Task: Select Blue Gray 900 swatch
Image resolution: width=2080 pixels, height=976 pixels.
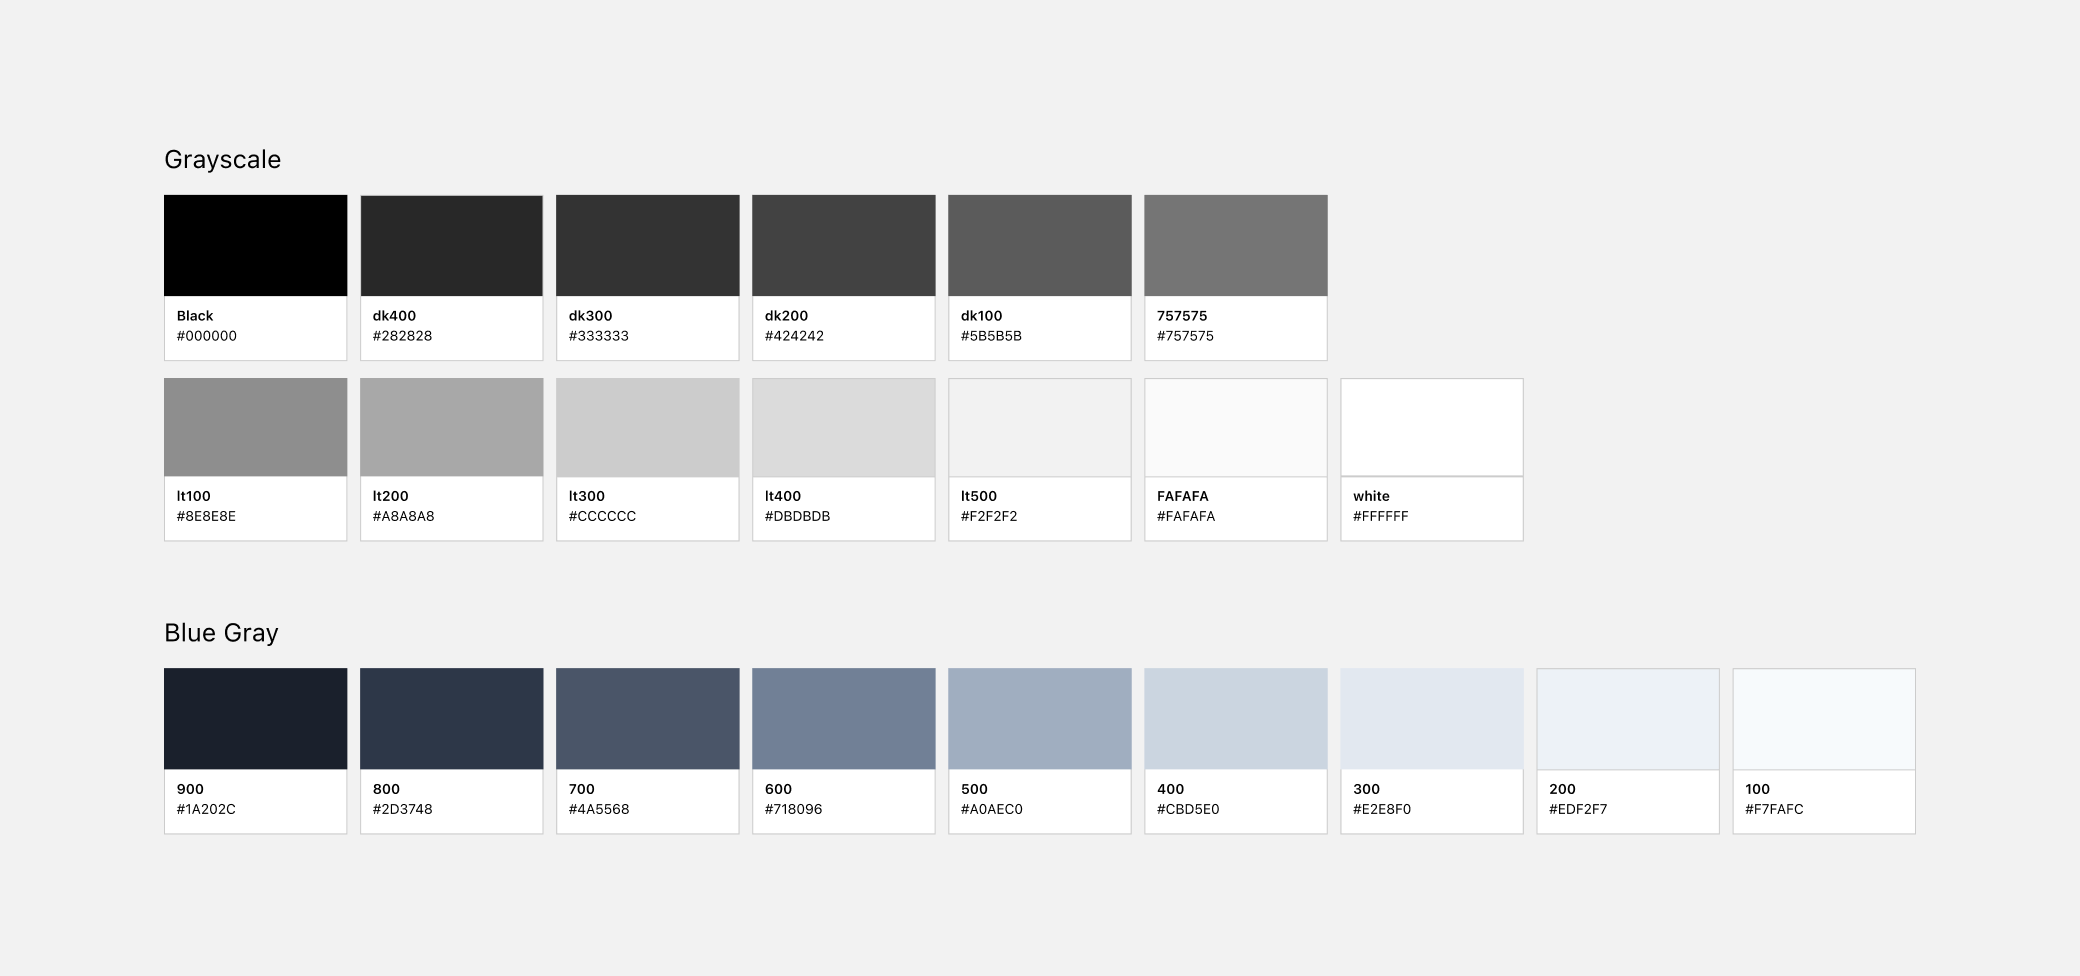Action: 255,719
